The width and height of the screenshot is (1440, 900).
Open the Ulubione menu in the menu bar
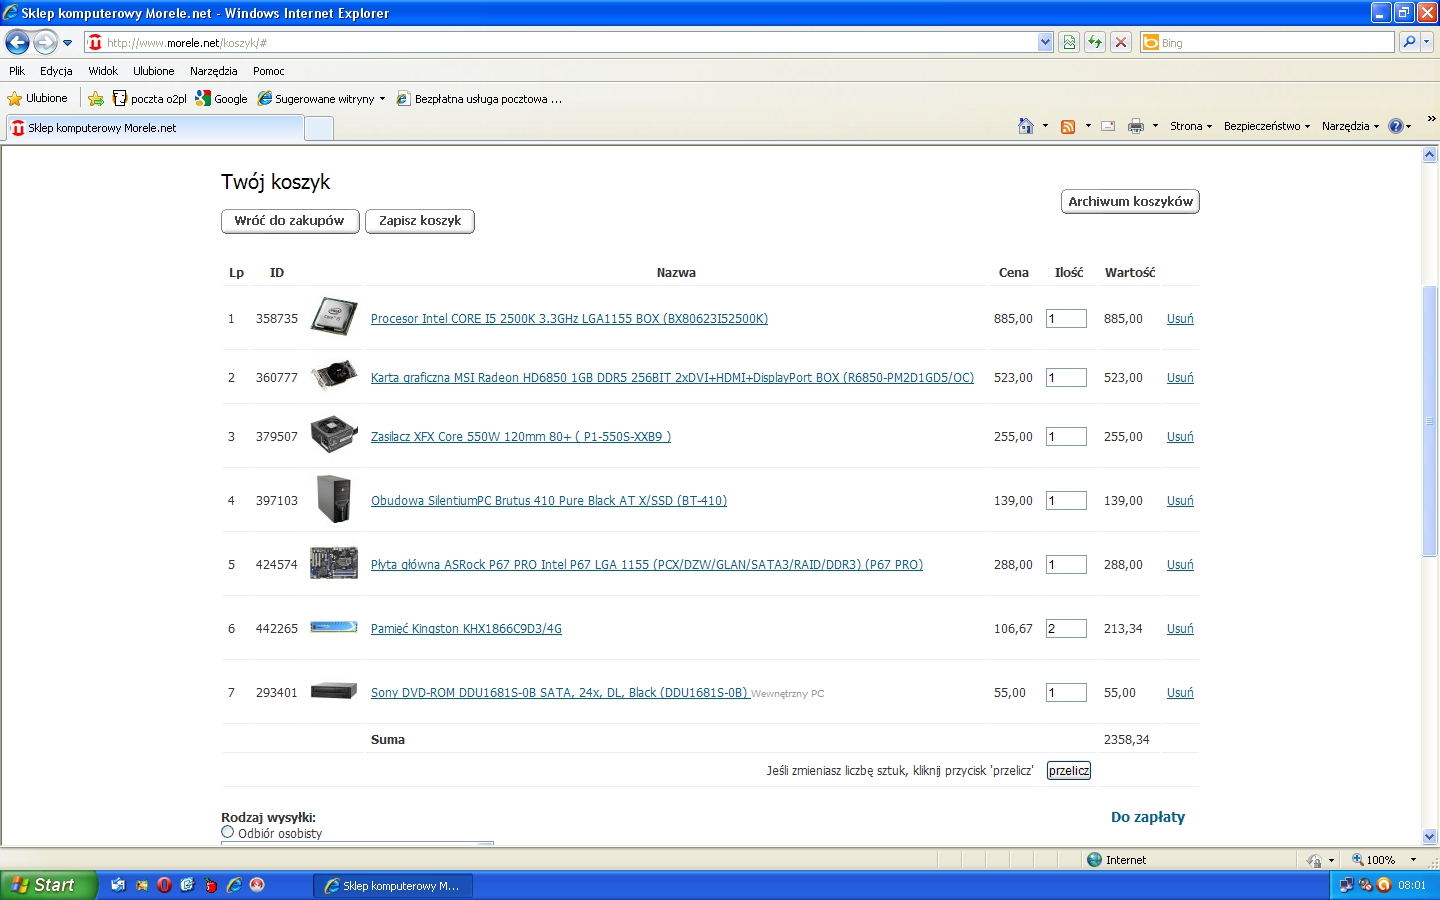click(x=154, y=71)
